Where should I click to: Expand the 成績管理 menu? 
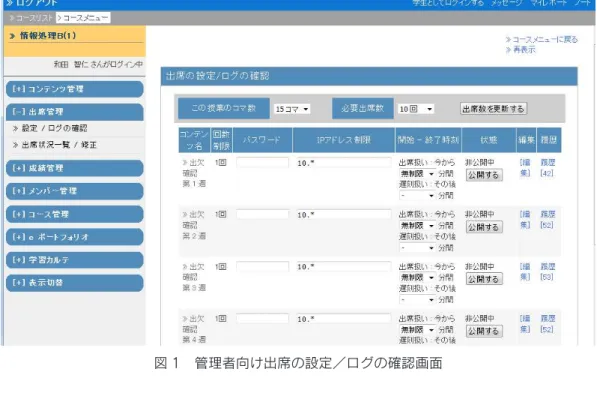tap(75, 168)
